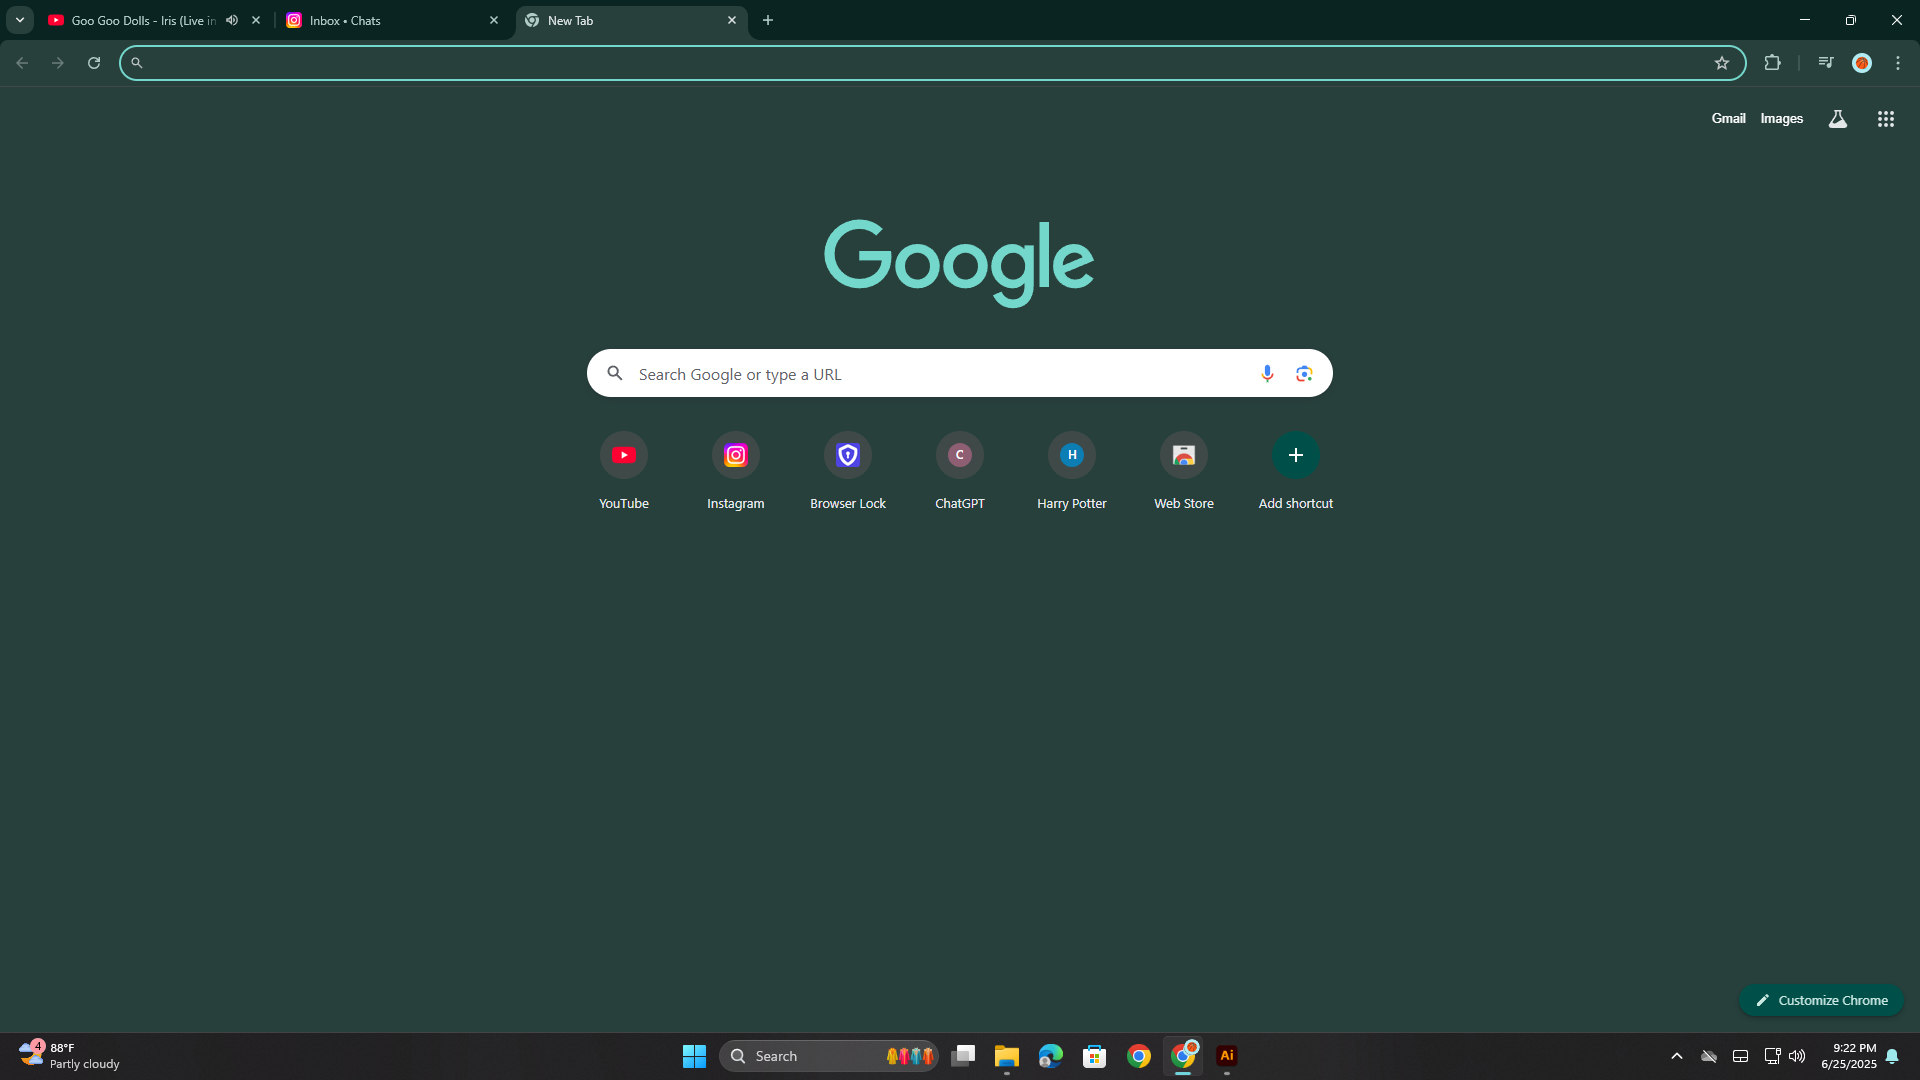Reload the current page
Screen dimensions: 1920x1080
tap(94, 63)
